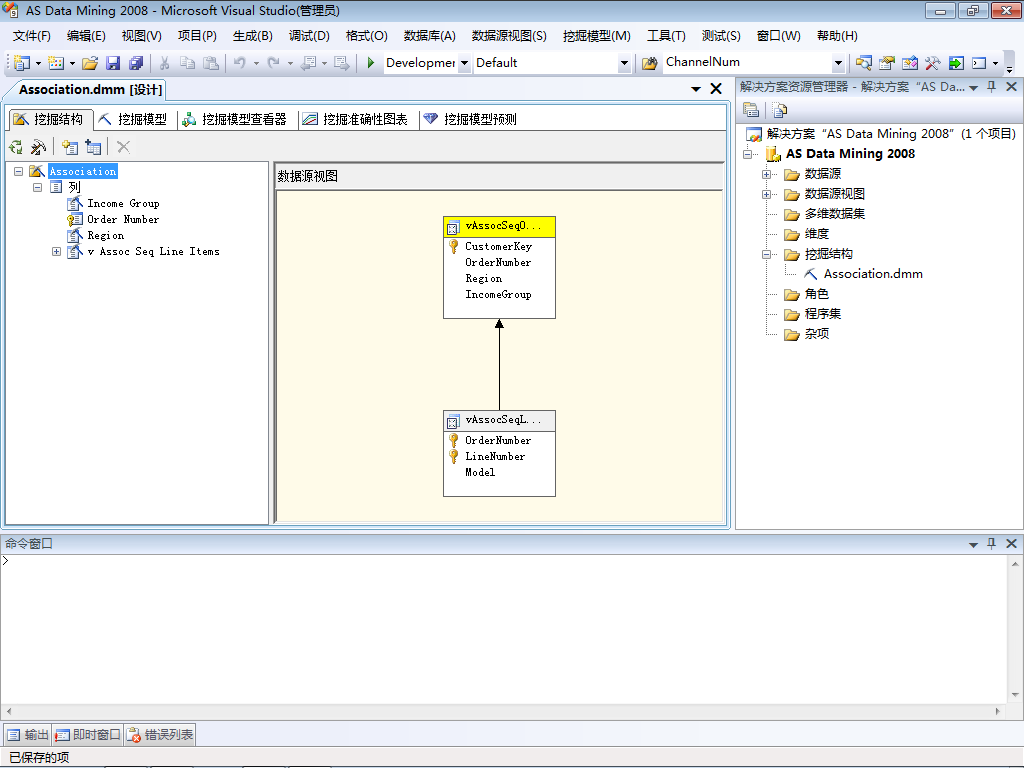
Task: Collapse the AS Data Mining 2008 project node
Action: pos(748,155)
